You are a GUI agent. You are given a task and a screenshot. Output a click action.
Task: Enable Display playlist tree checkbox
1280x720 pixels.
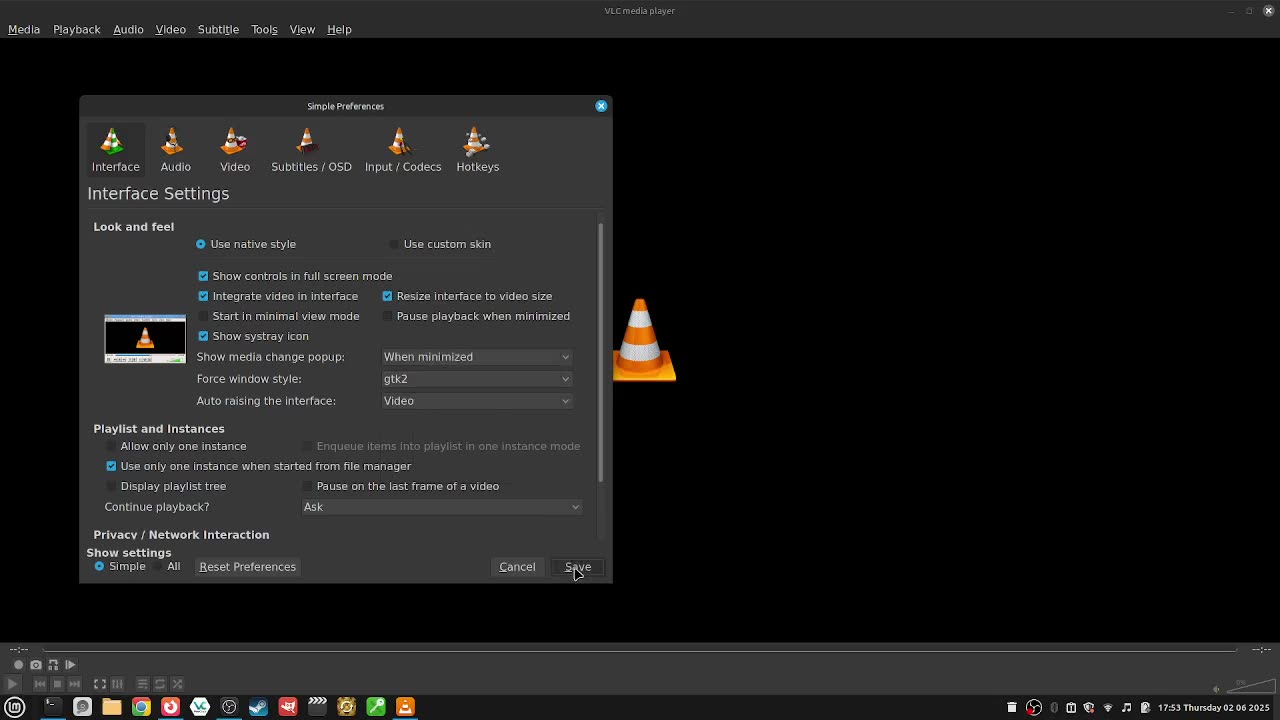(166, 486)
